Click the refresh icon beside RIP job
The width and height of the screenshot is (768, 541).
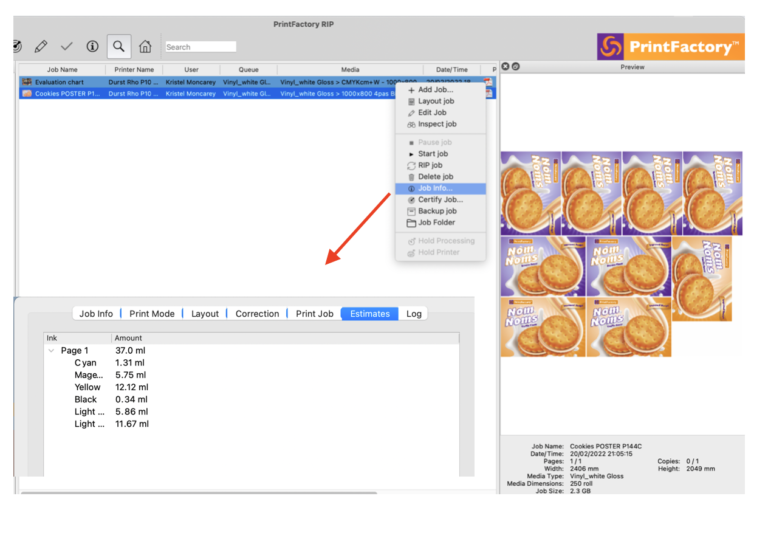[x=411, y=165]
